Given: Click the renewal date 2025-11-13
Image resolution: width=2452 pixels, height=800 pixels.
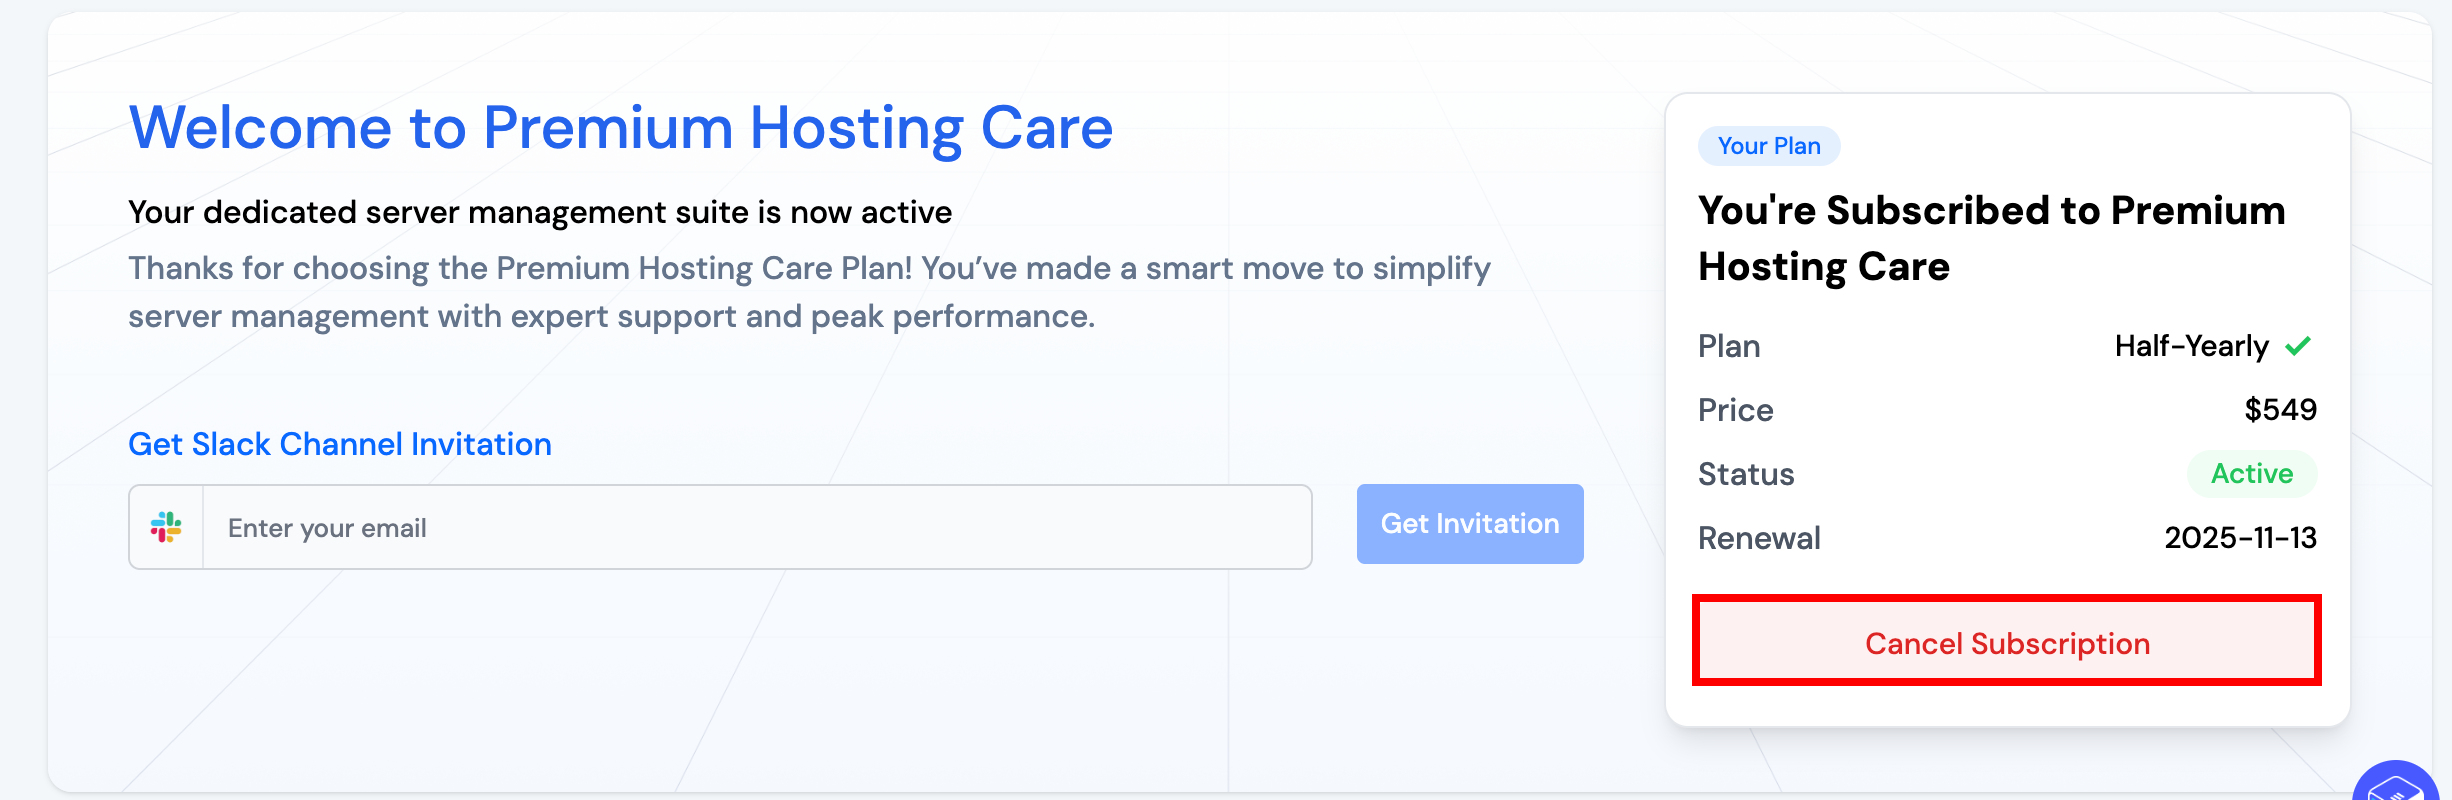Looking at the screenshot, I should pos(2240,538).
